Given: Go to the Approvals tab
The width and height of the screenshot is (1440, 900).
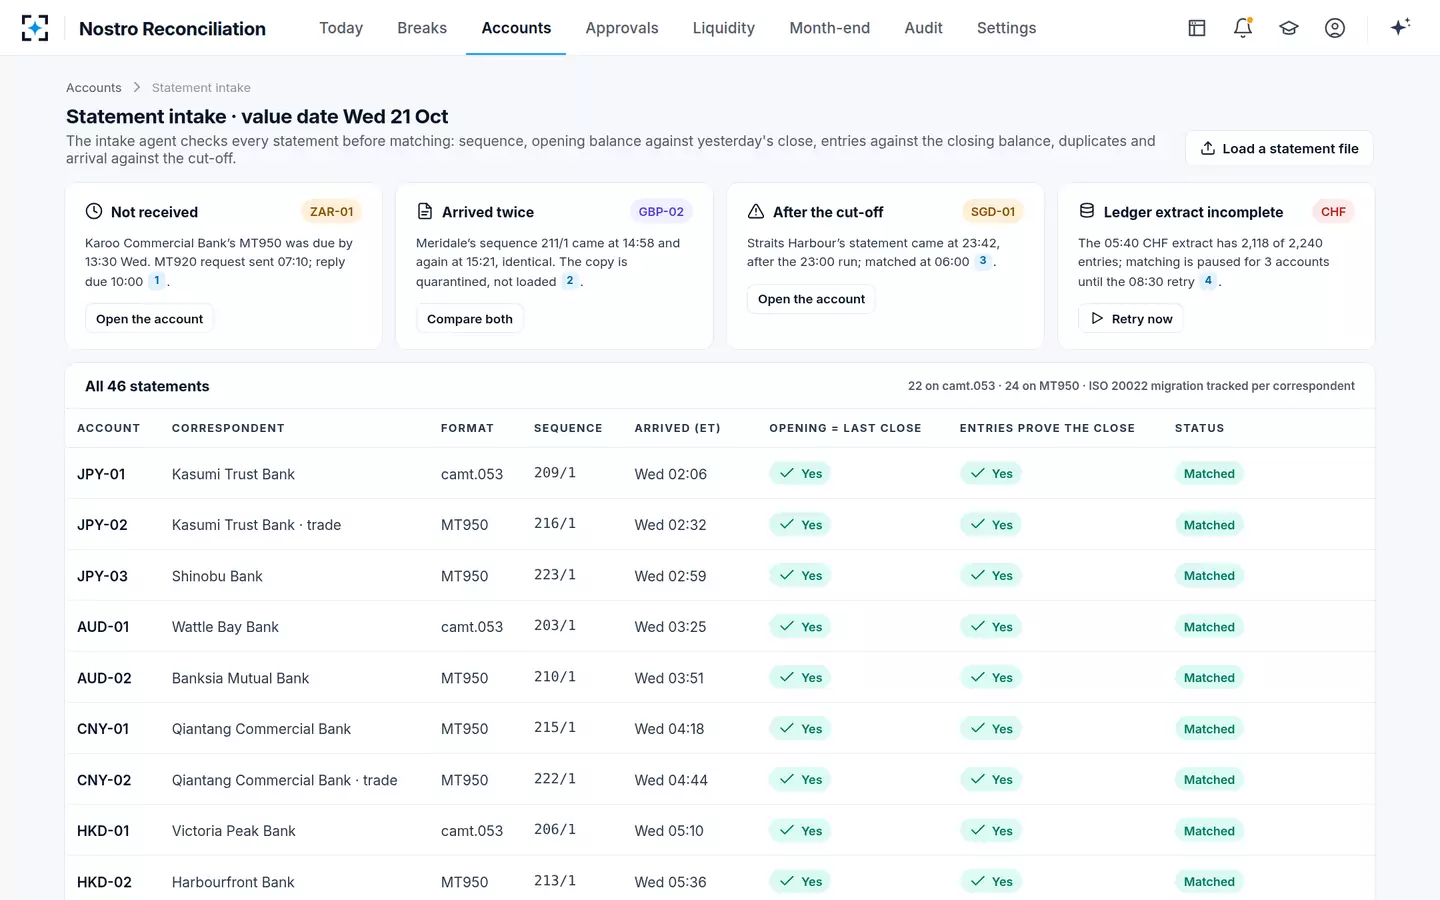Looking at the screenshot, I should 622,28.
